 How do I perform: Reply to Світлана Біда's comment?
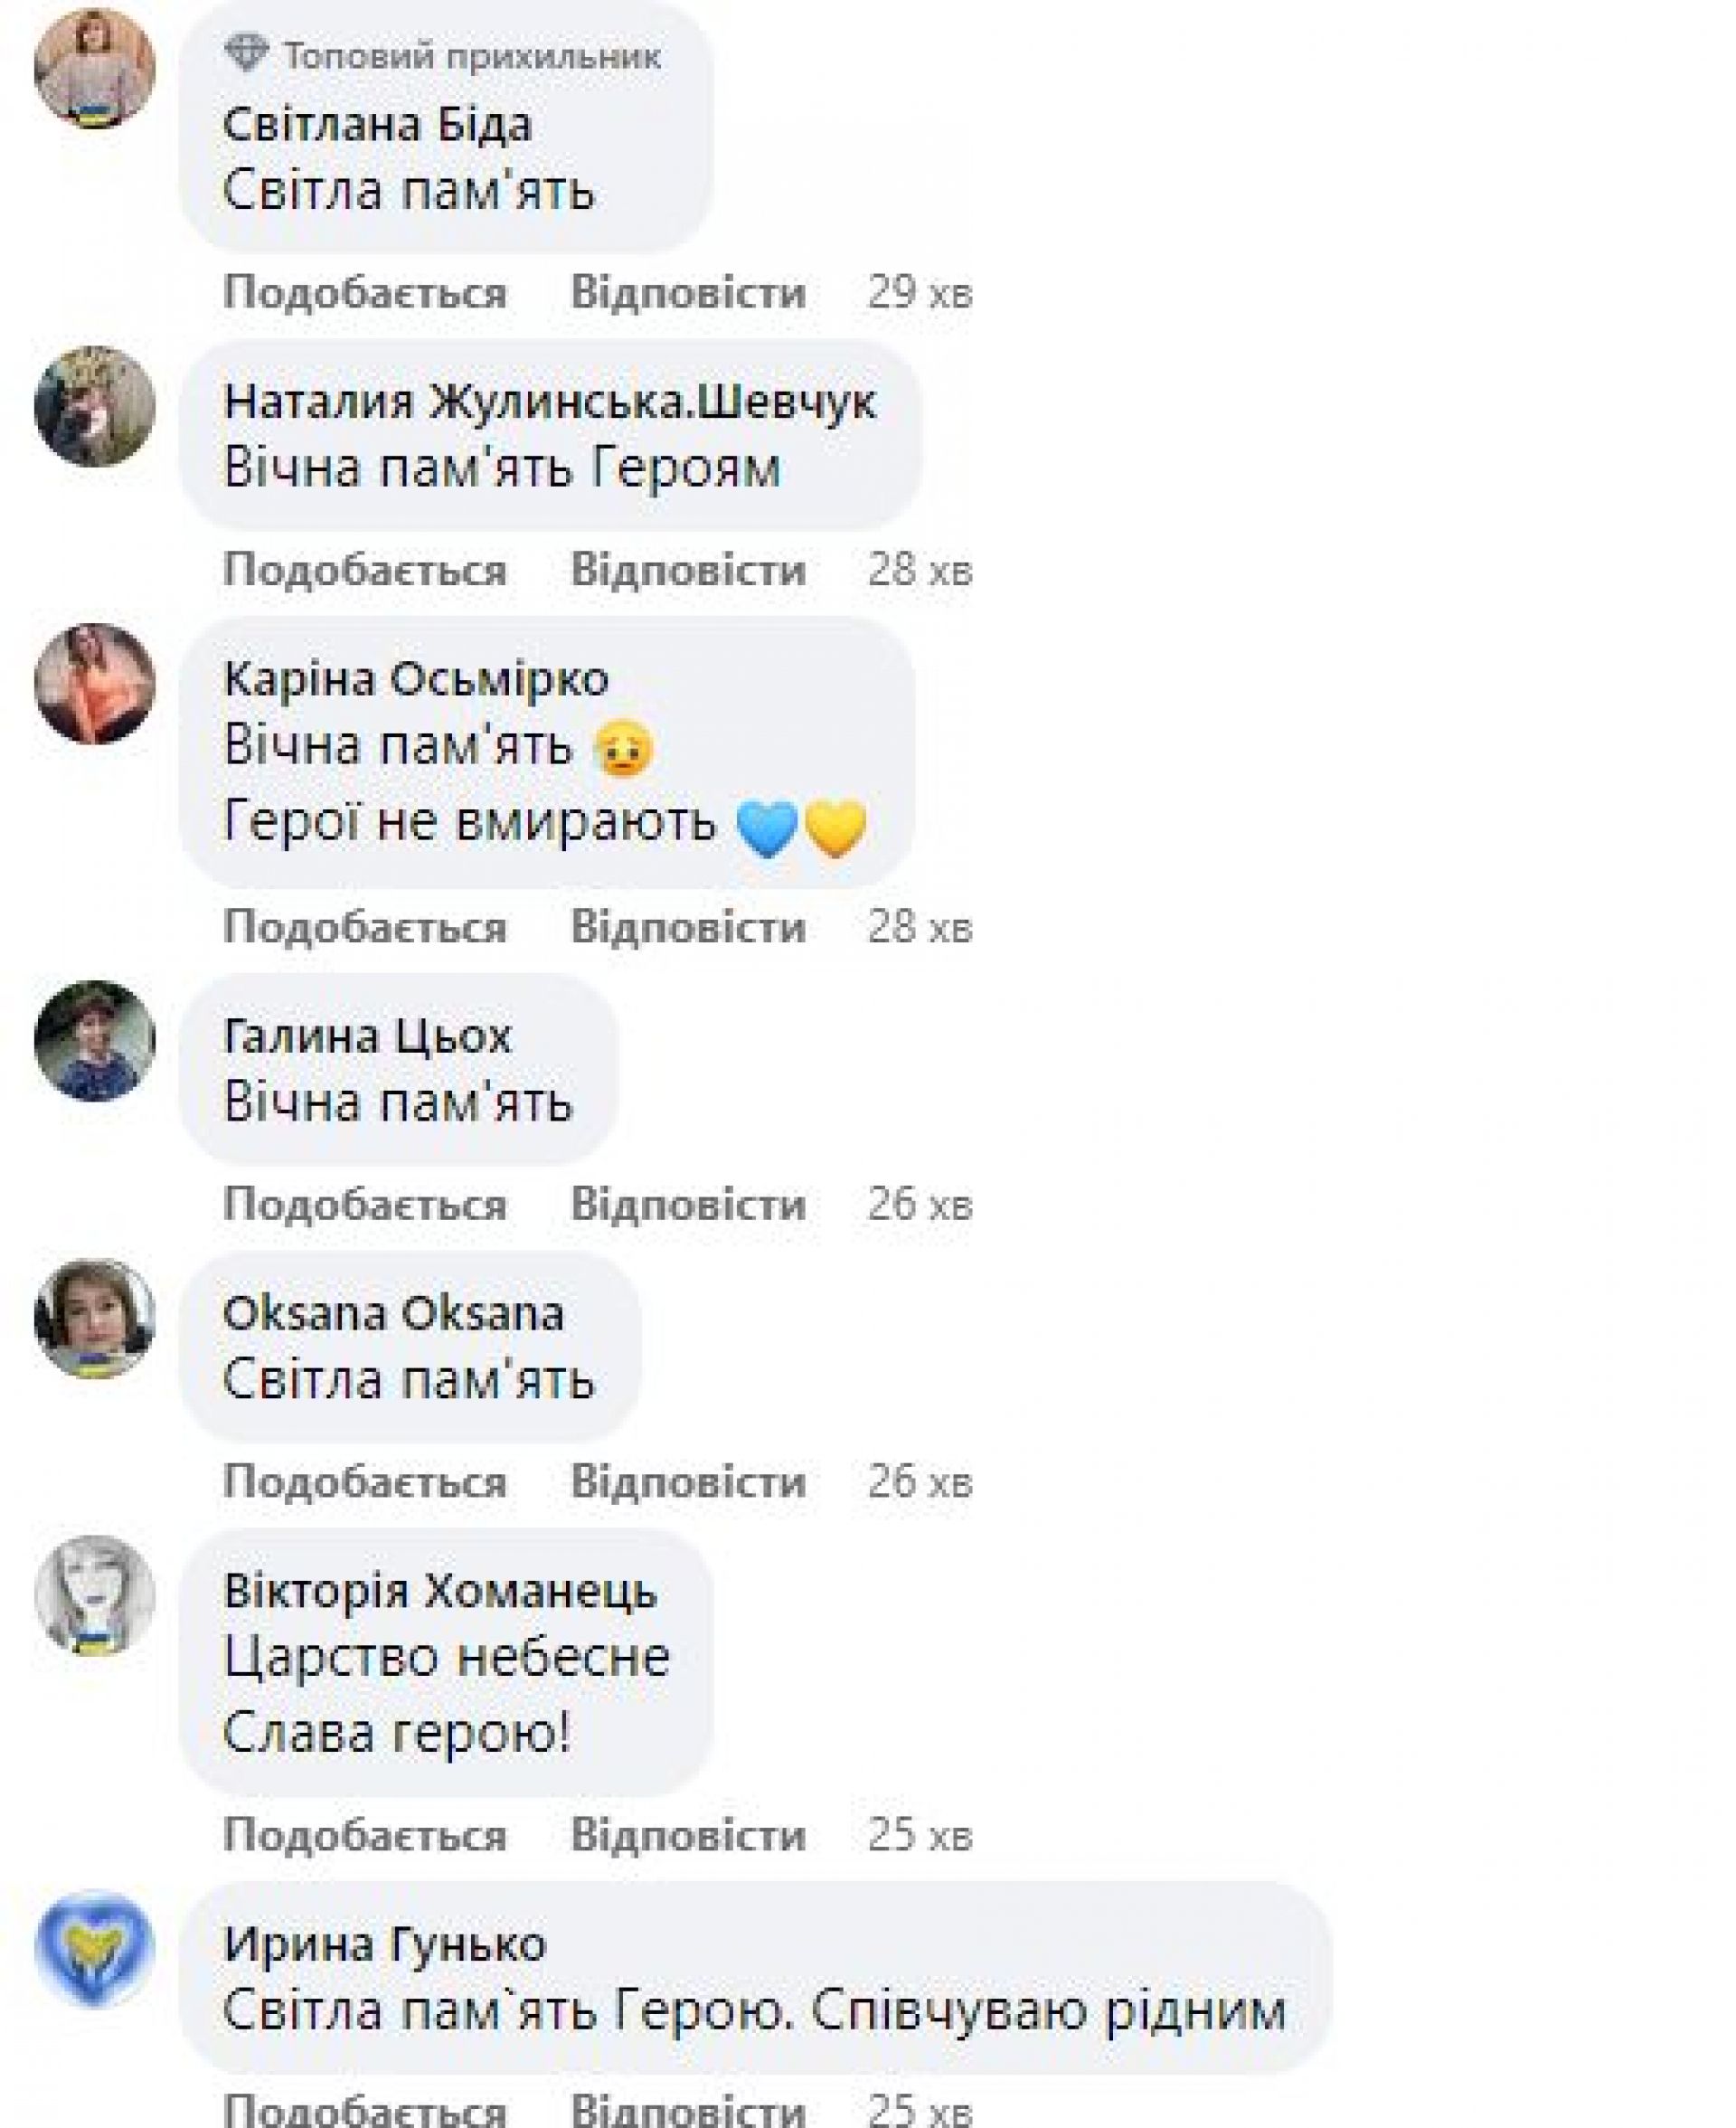[x=688, y=292]
